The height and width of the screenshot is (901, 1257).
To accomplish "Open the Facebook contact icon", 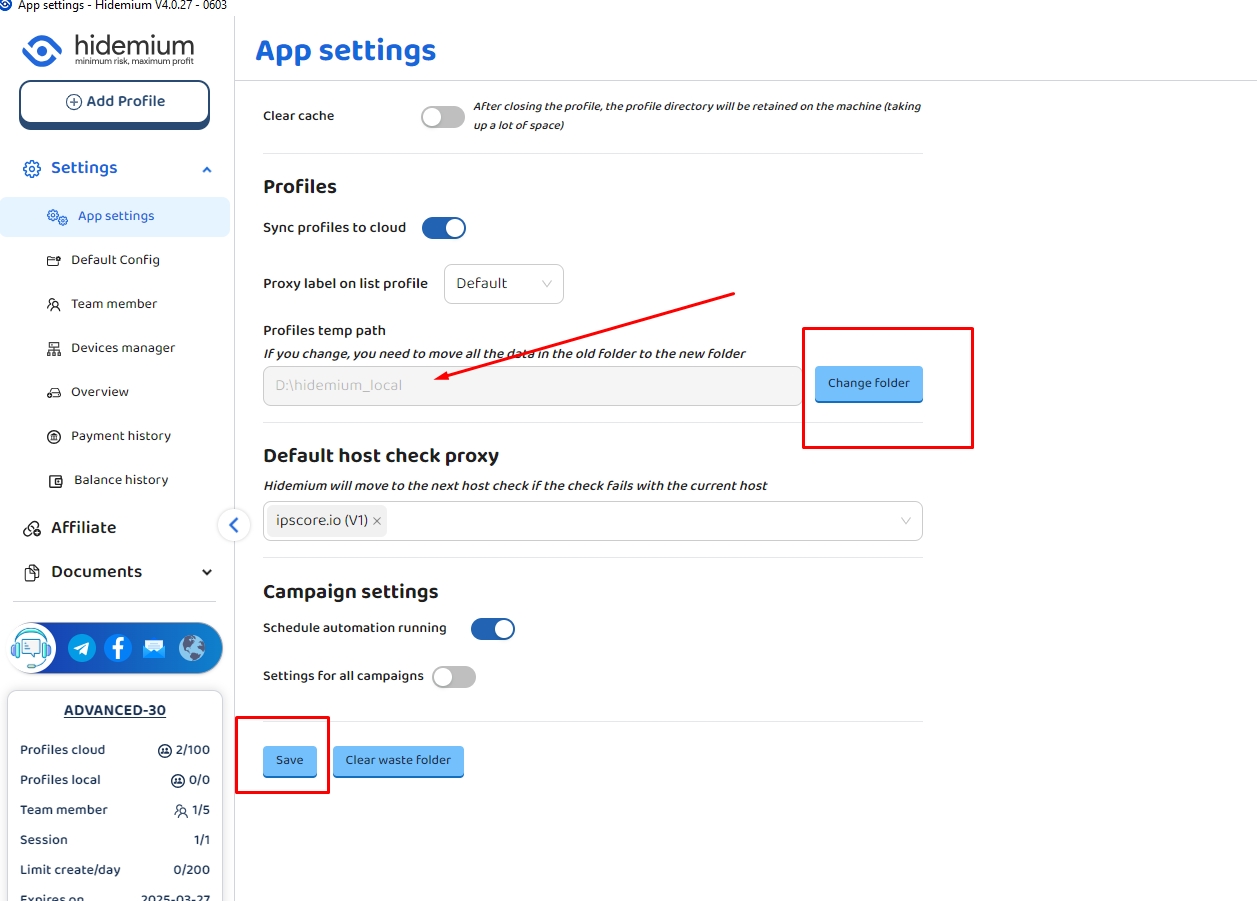I will click(x=118, y=648).
